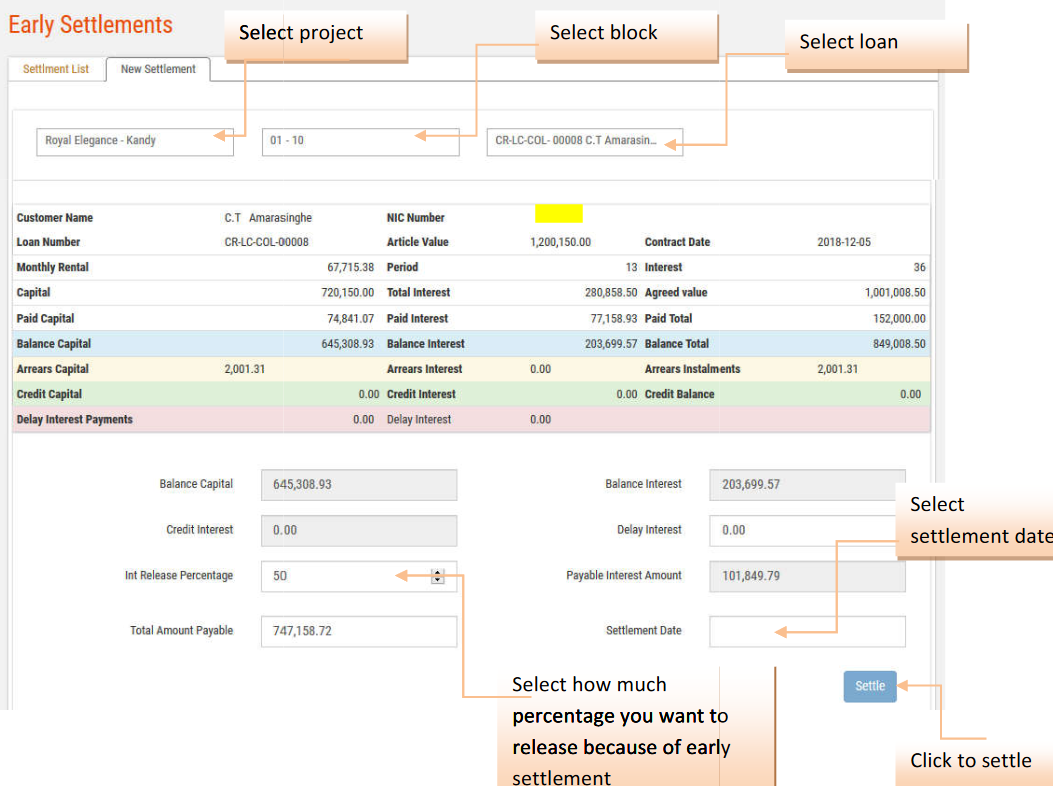Click the Balance Capital form field
The image size is (1053, 786).
358,484
